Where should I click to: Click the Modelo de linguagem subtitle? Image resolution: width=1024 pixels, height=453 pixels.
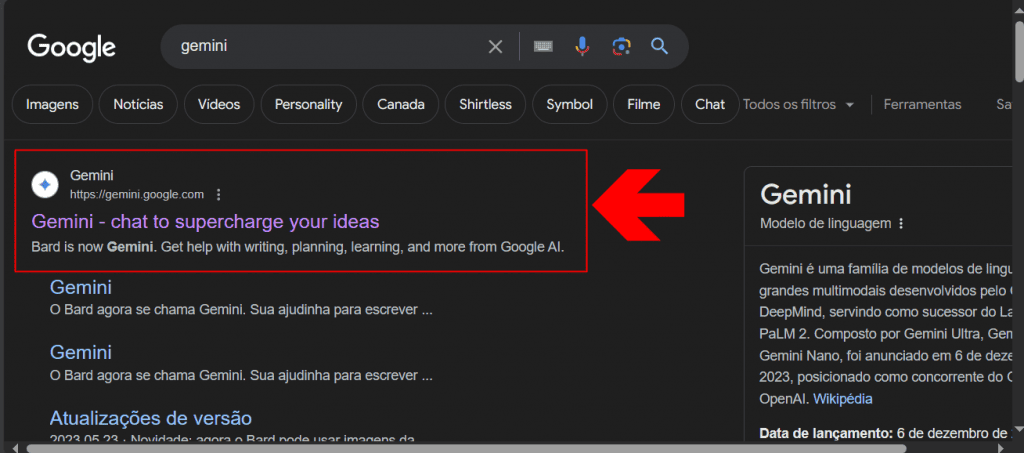click(825, 224)
